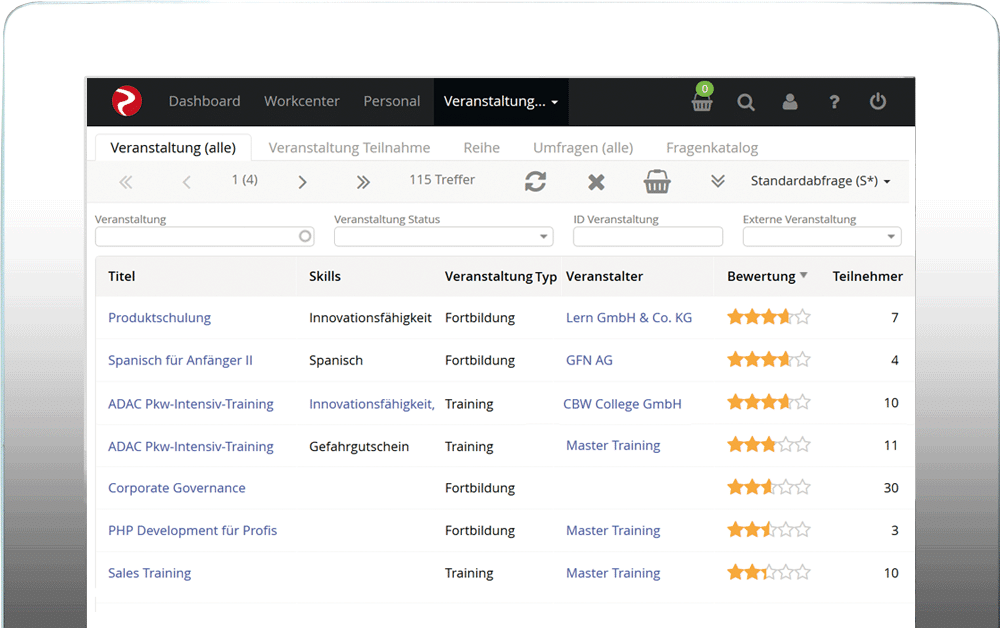Sort by Teilnehmer column header
This screenshot has height=628, width=1000.
[867, 276]
